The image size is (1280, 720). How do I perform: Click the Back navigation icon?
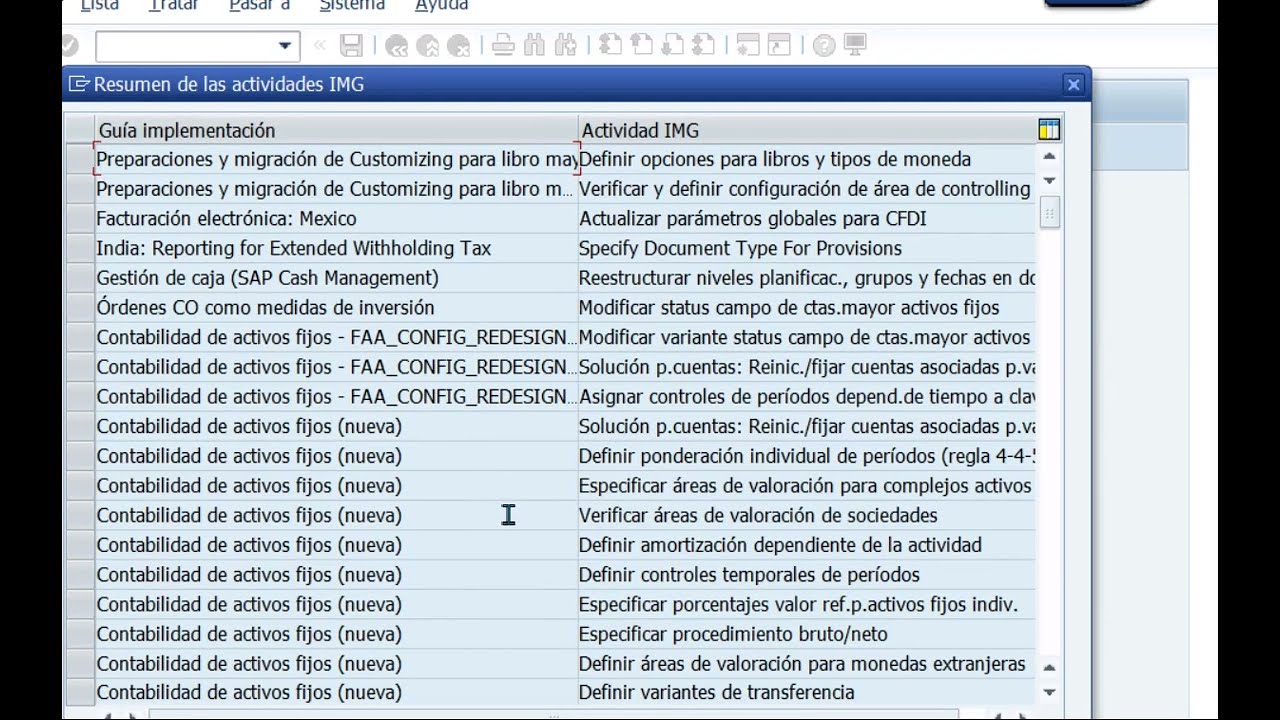point(396,46)
